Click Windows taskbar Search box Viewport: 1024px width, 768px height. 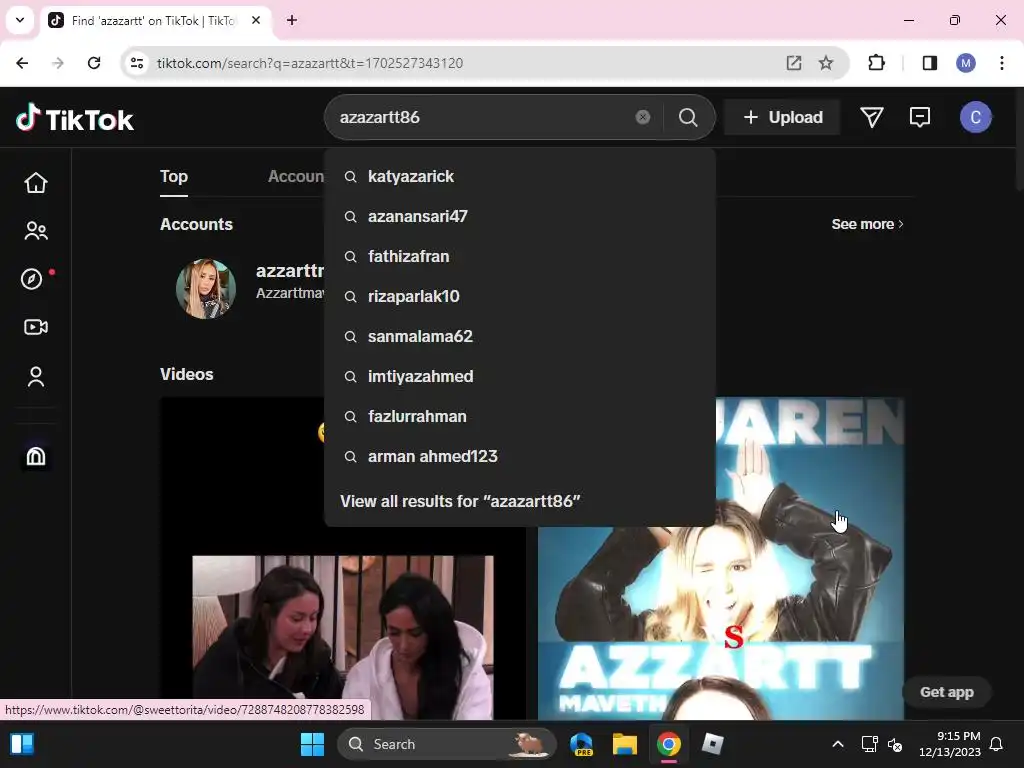click(x=447, y=744)
